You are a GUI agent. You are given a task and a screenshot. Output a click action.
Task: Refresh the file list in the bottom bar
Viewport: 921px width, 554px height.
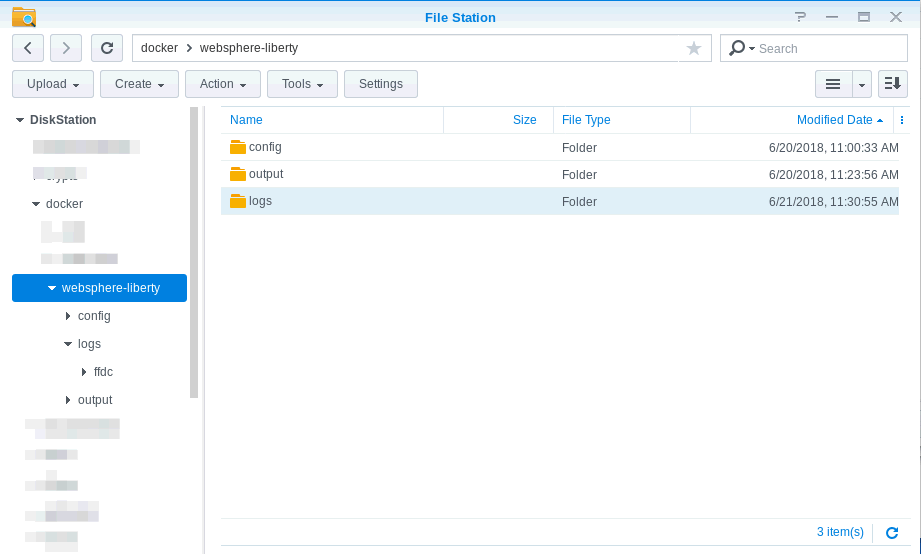892,533
